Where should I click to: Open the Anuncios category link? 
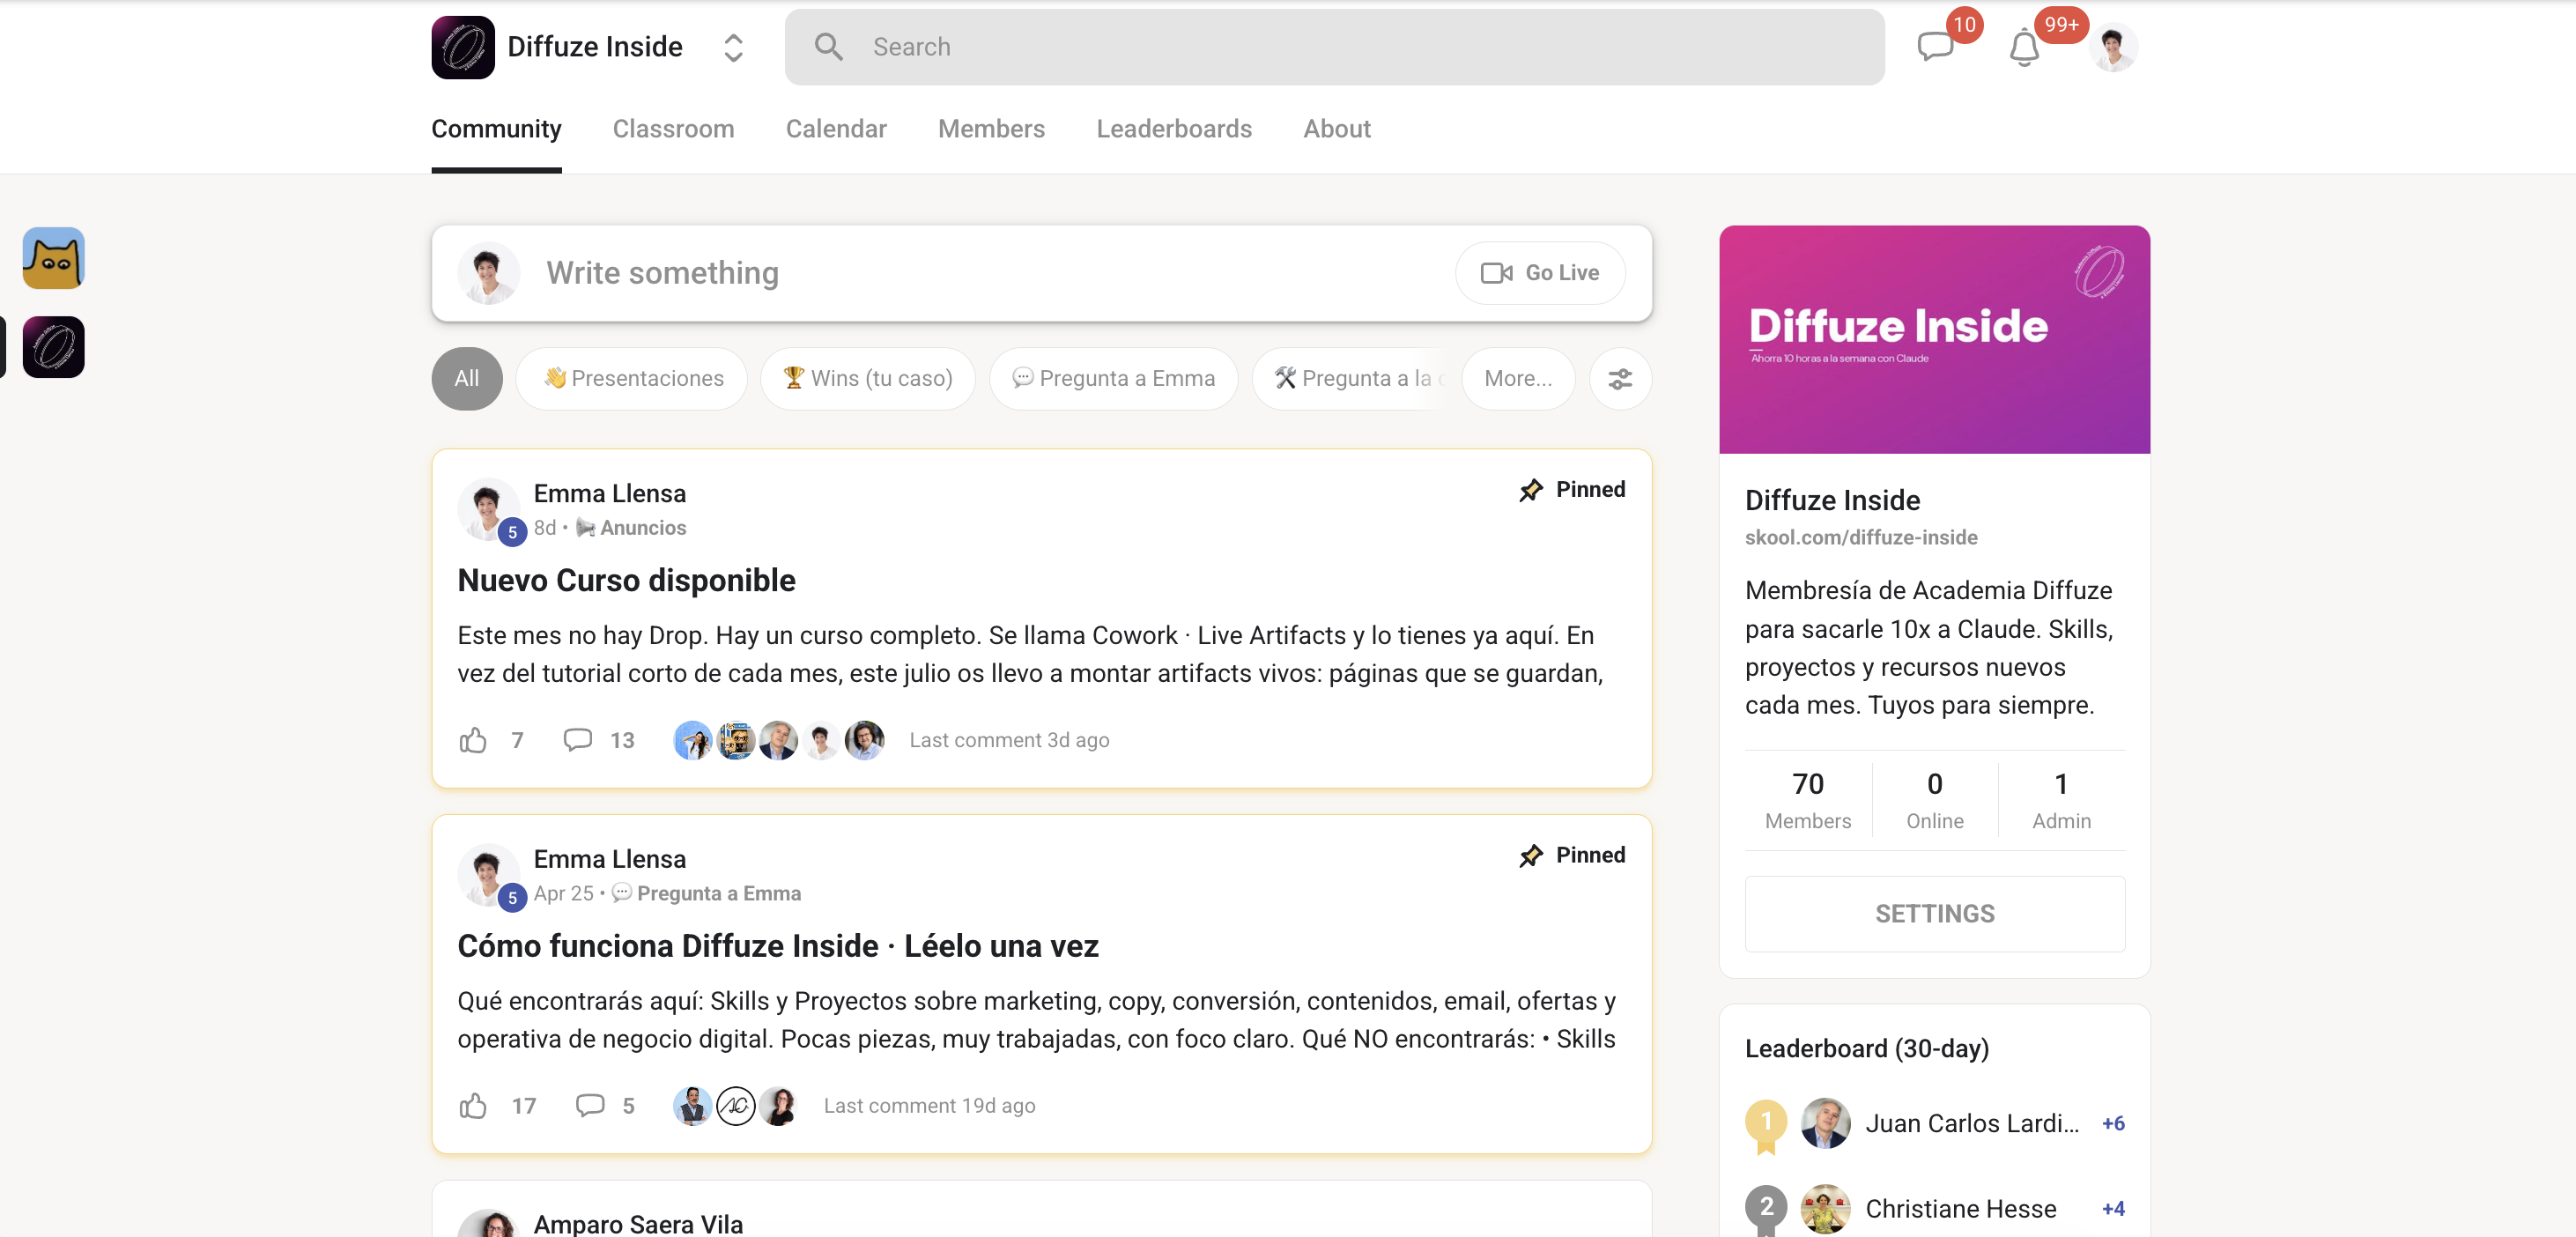coord(632,528)
